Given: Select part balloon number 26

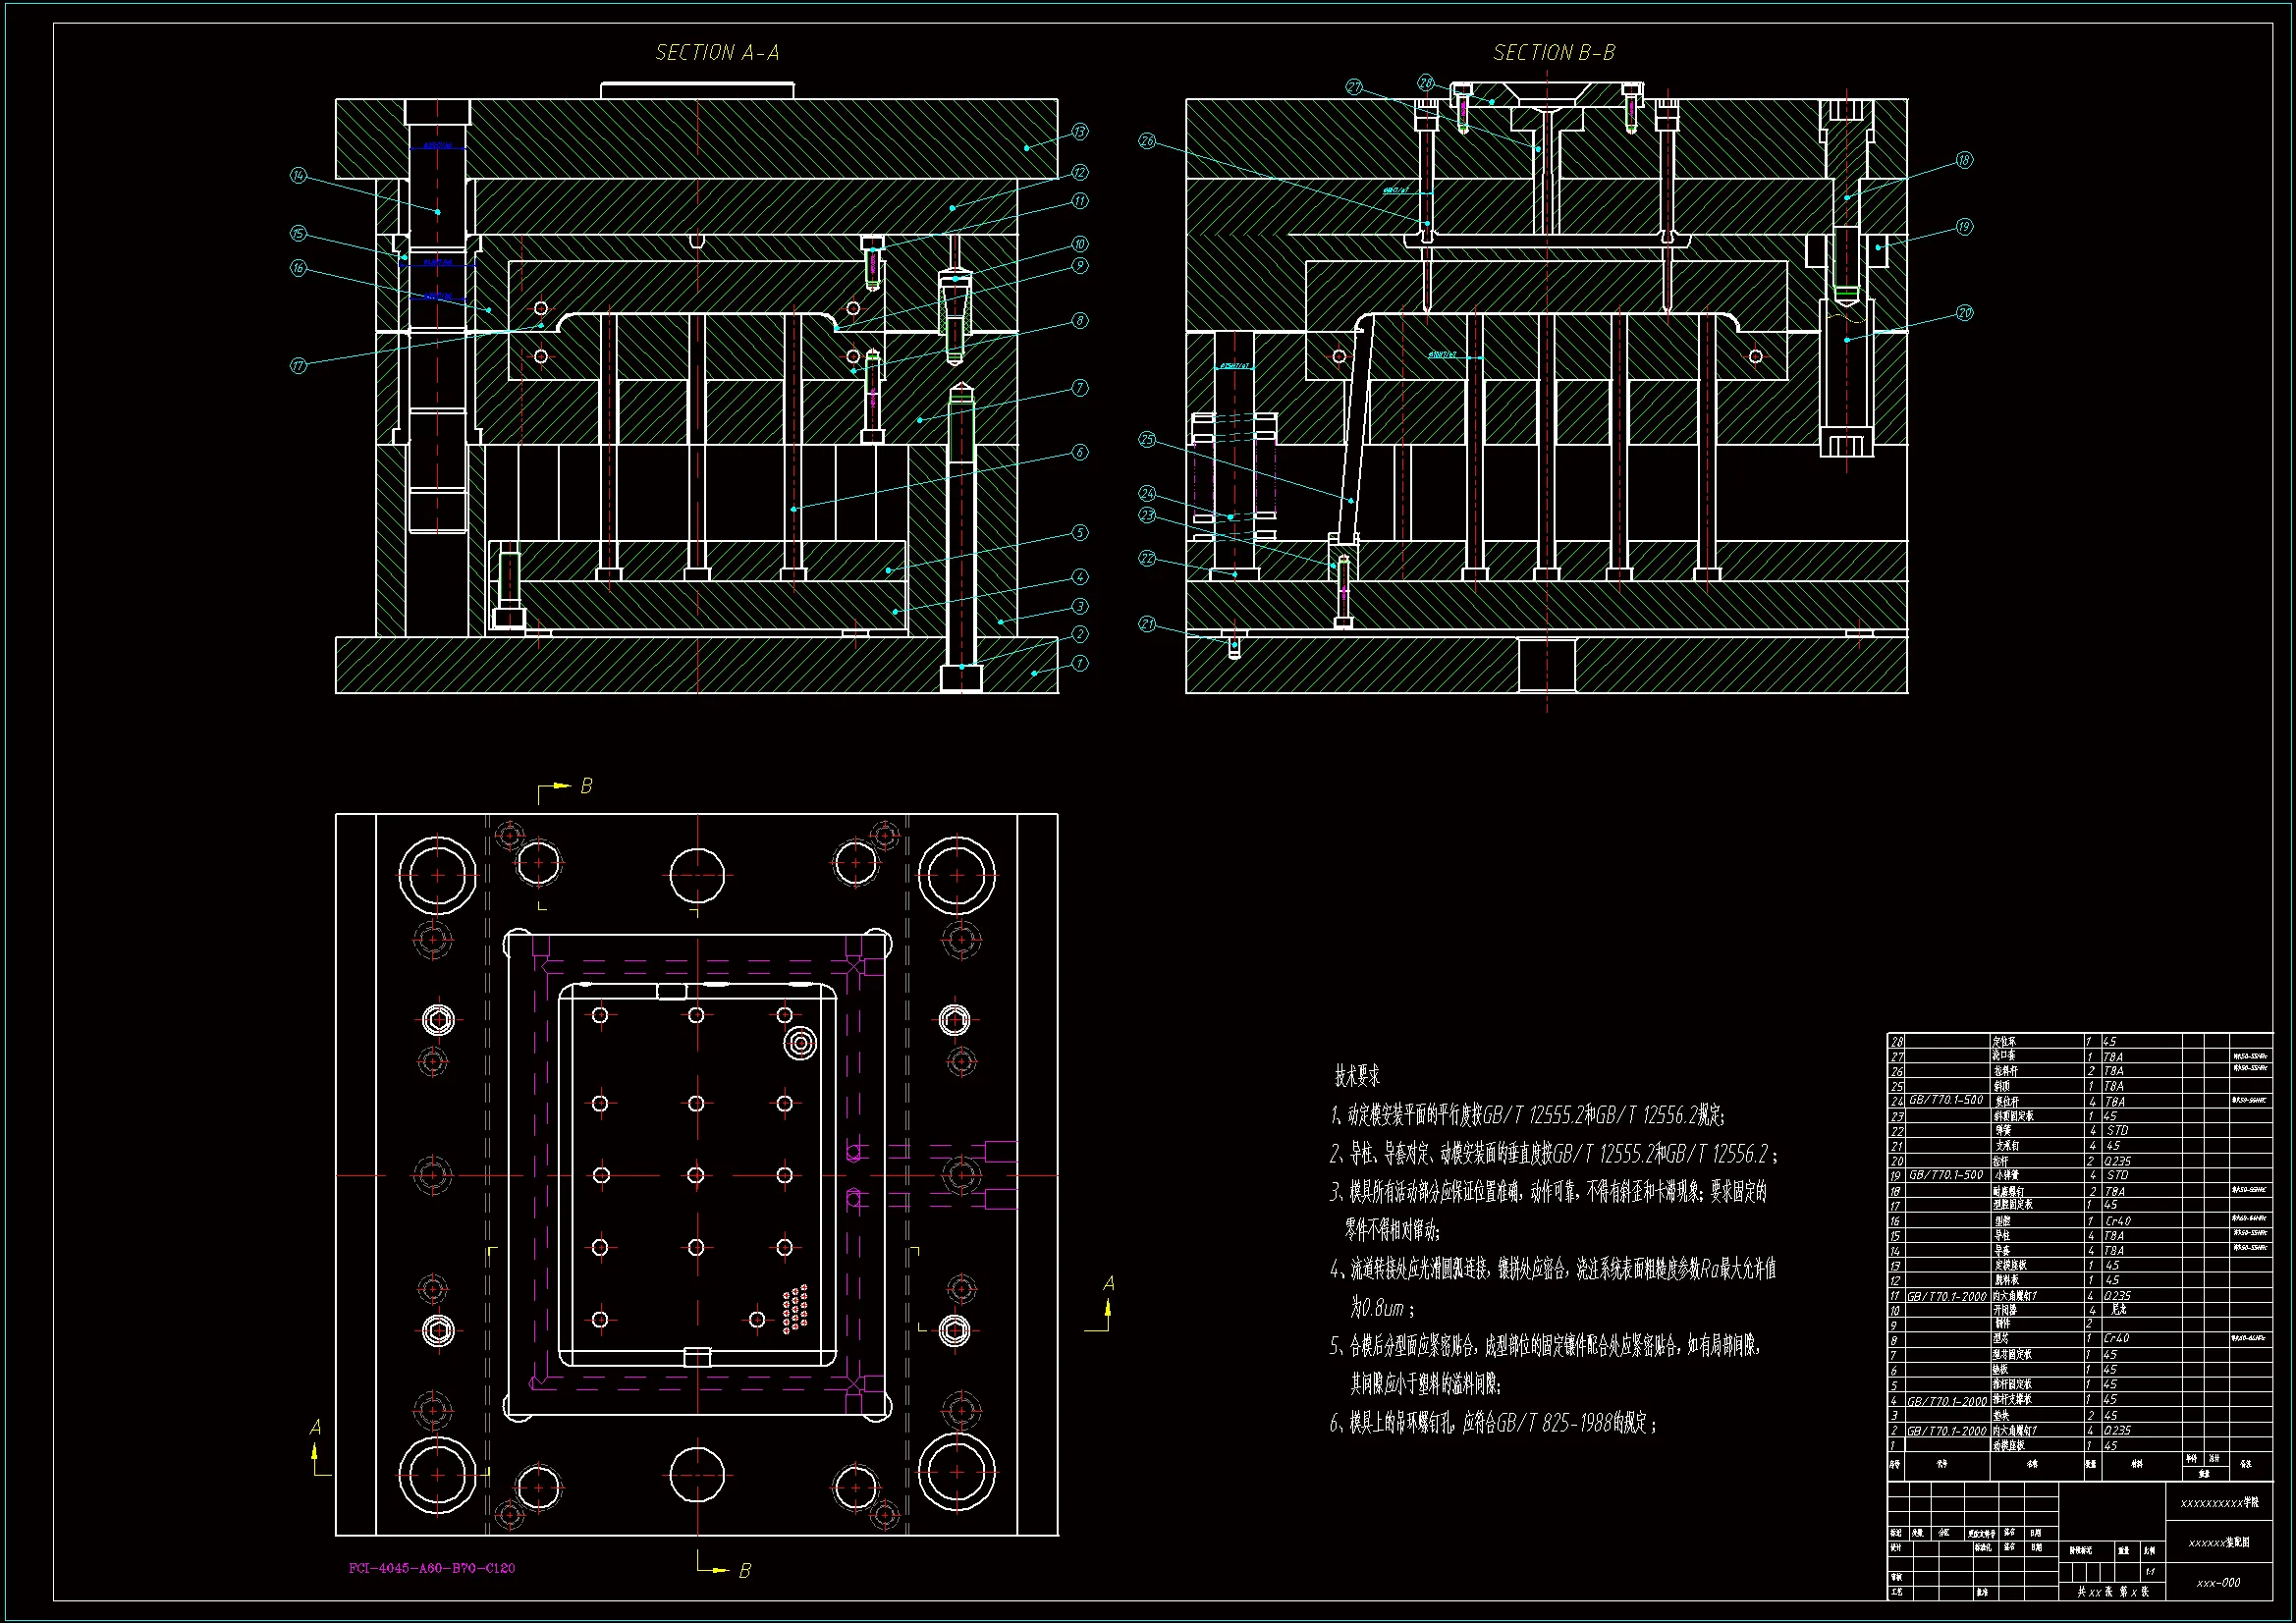Looking at the screenshot, I should tap(1147, 142).
